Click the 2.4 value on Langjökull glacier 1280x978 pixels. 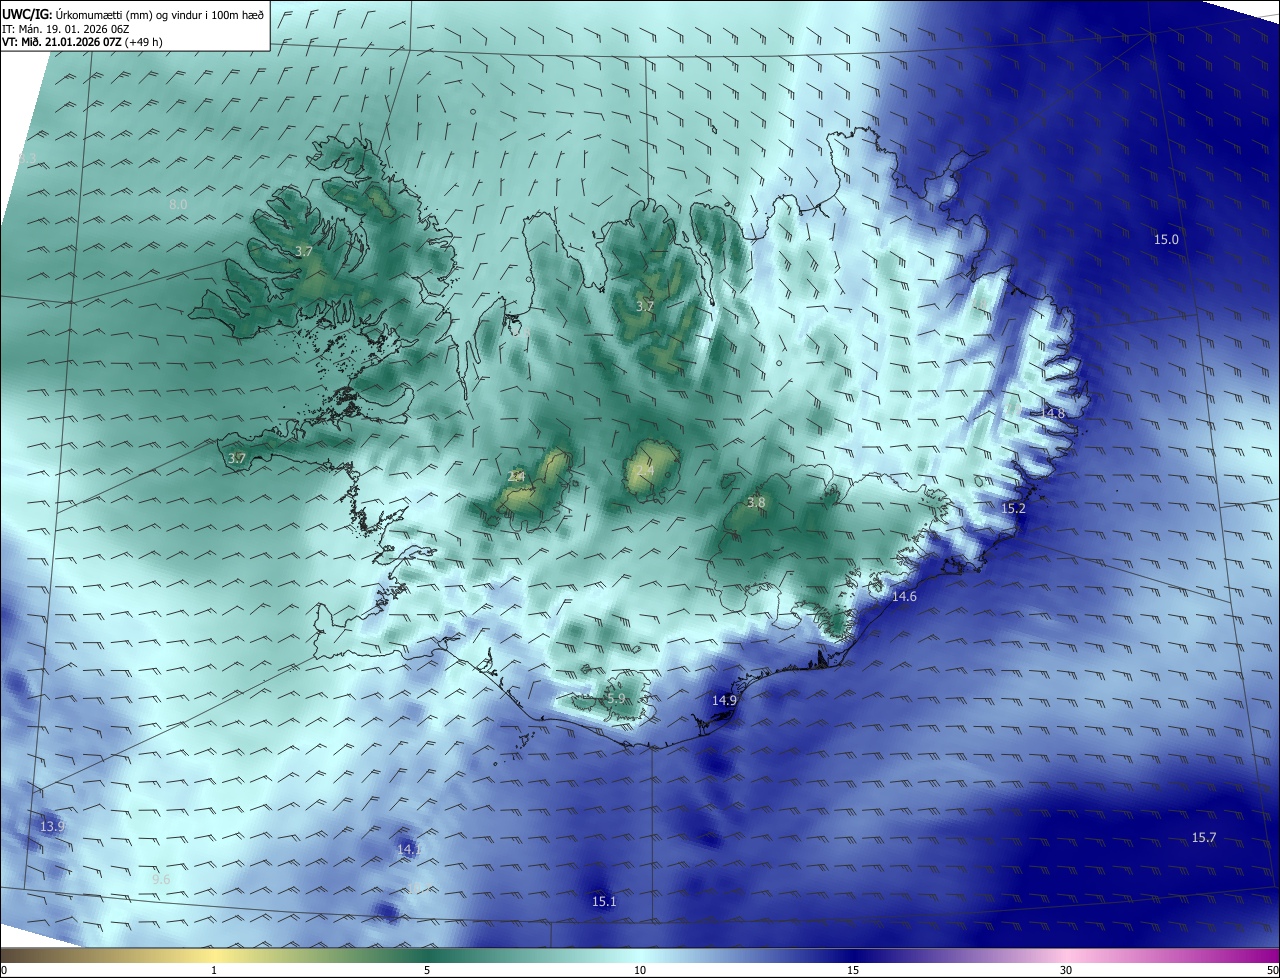tap(516, 477)
